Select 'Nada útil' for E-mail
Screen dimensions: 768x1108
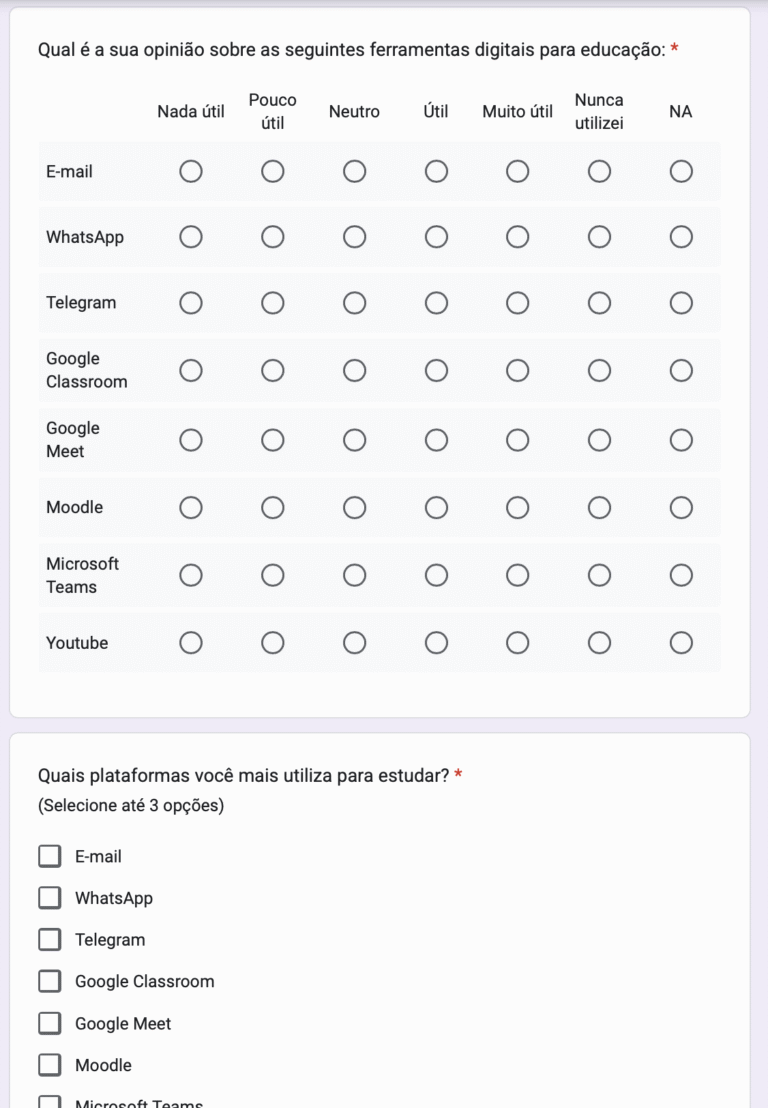point(191,172)
